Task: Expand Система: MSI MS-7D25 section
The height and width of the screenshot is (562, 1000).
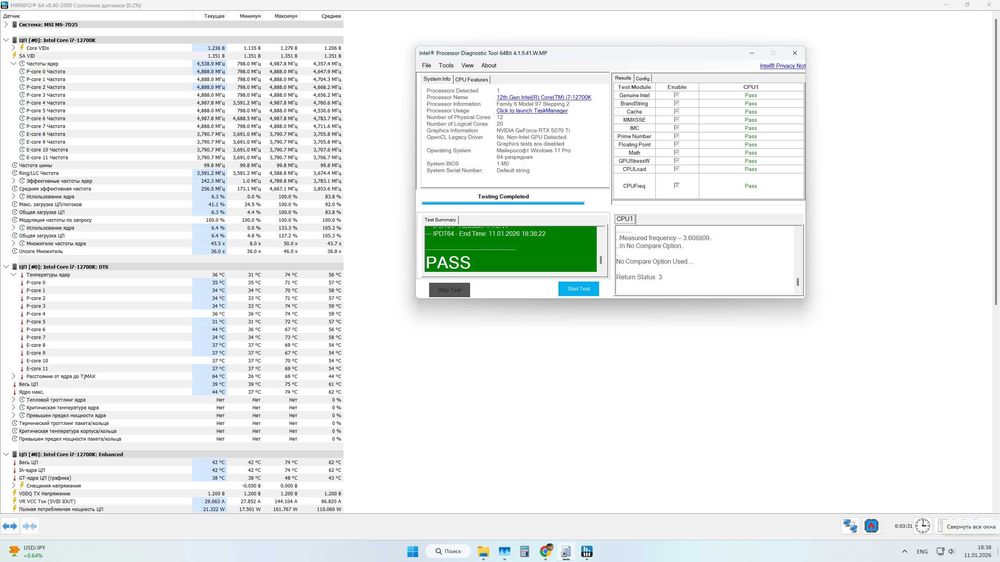Action: click(x=6, y=24)
